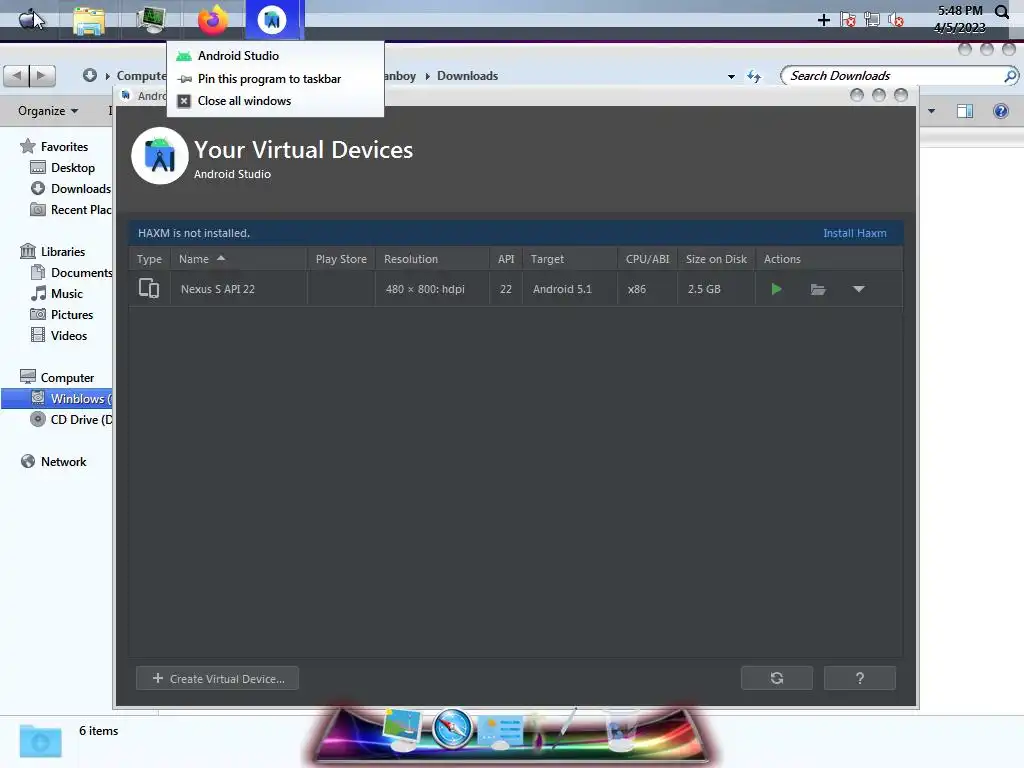Refresh the virtual devices list
This screenshot has width=1024, height=768.
(776, 678)
